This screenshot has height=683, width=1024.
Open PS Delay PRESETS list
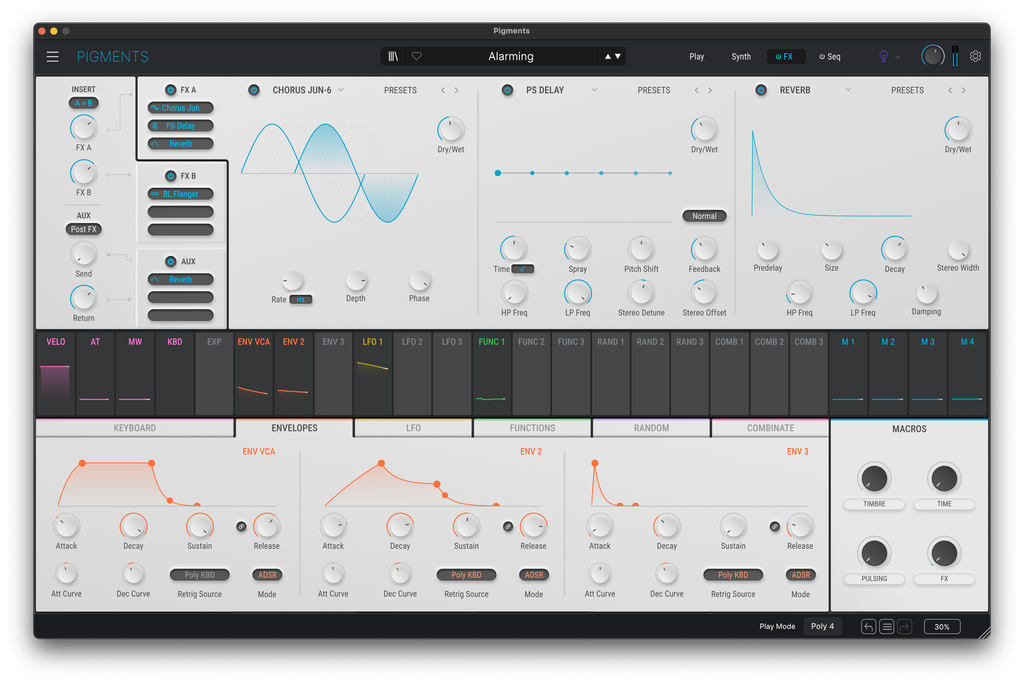(x=654, y=91)
